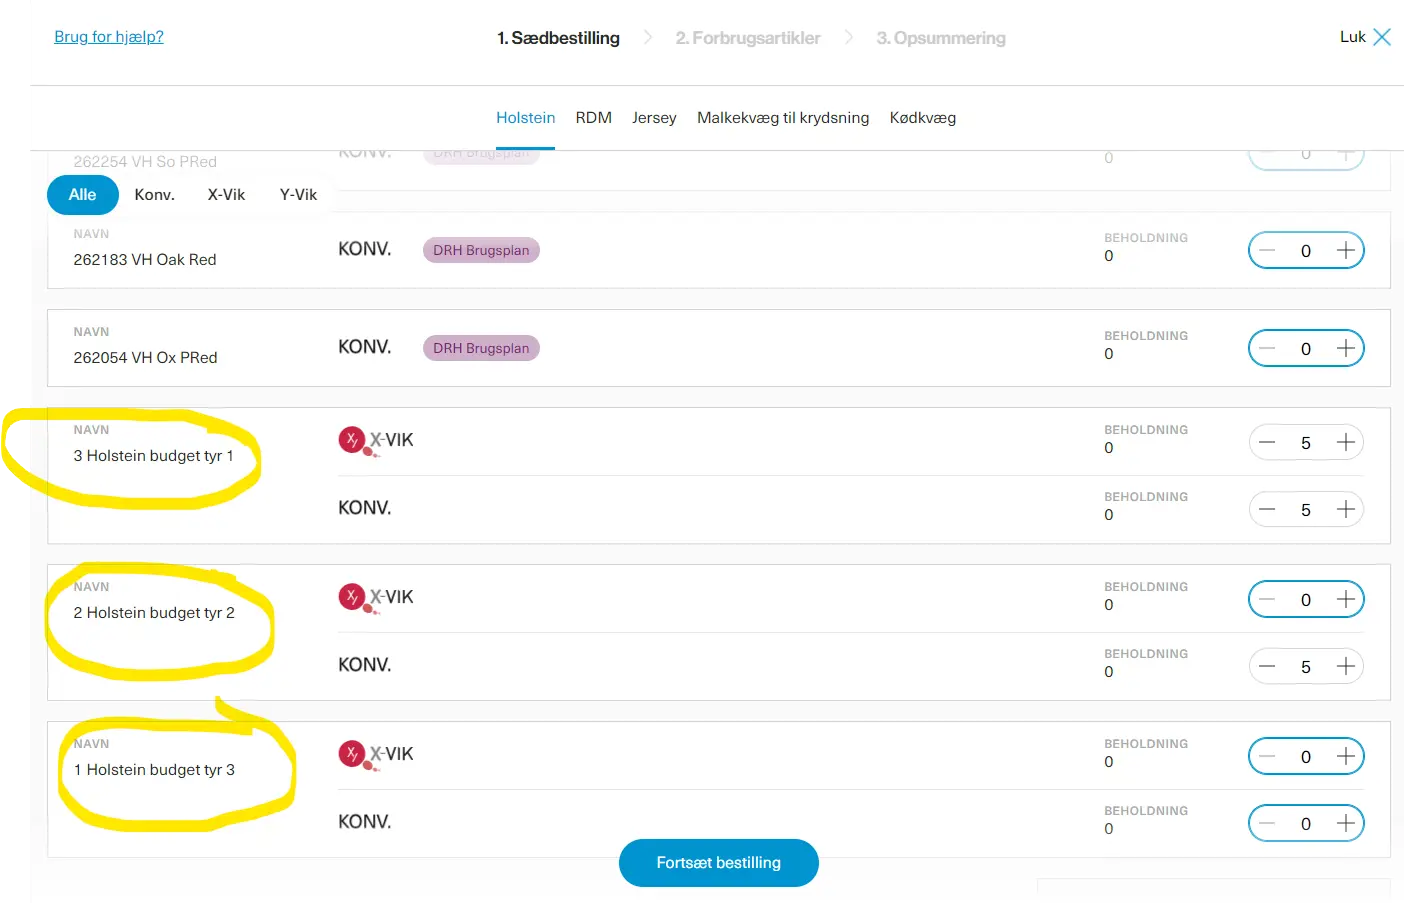
Task: Add one X-VIK Holstein budget tyr 3
Action: (x=1345, y=756)
